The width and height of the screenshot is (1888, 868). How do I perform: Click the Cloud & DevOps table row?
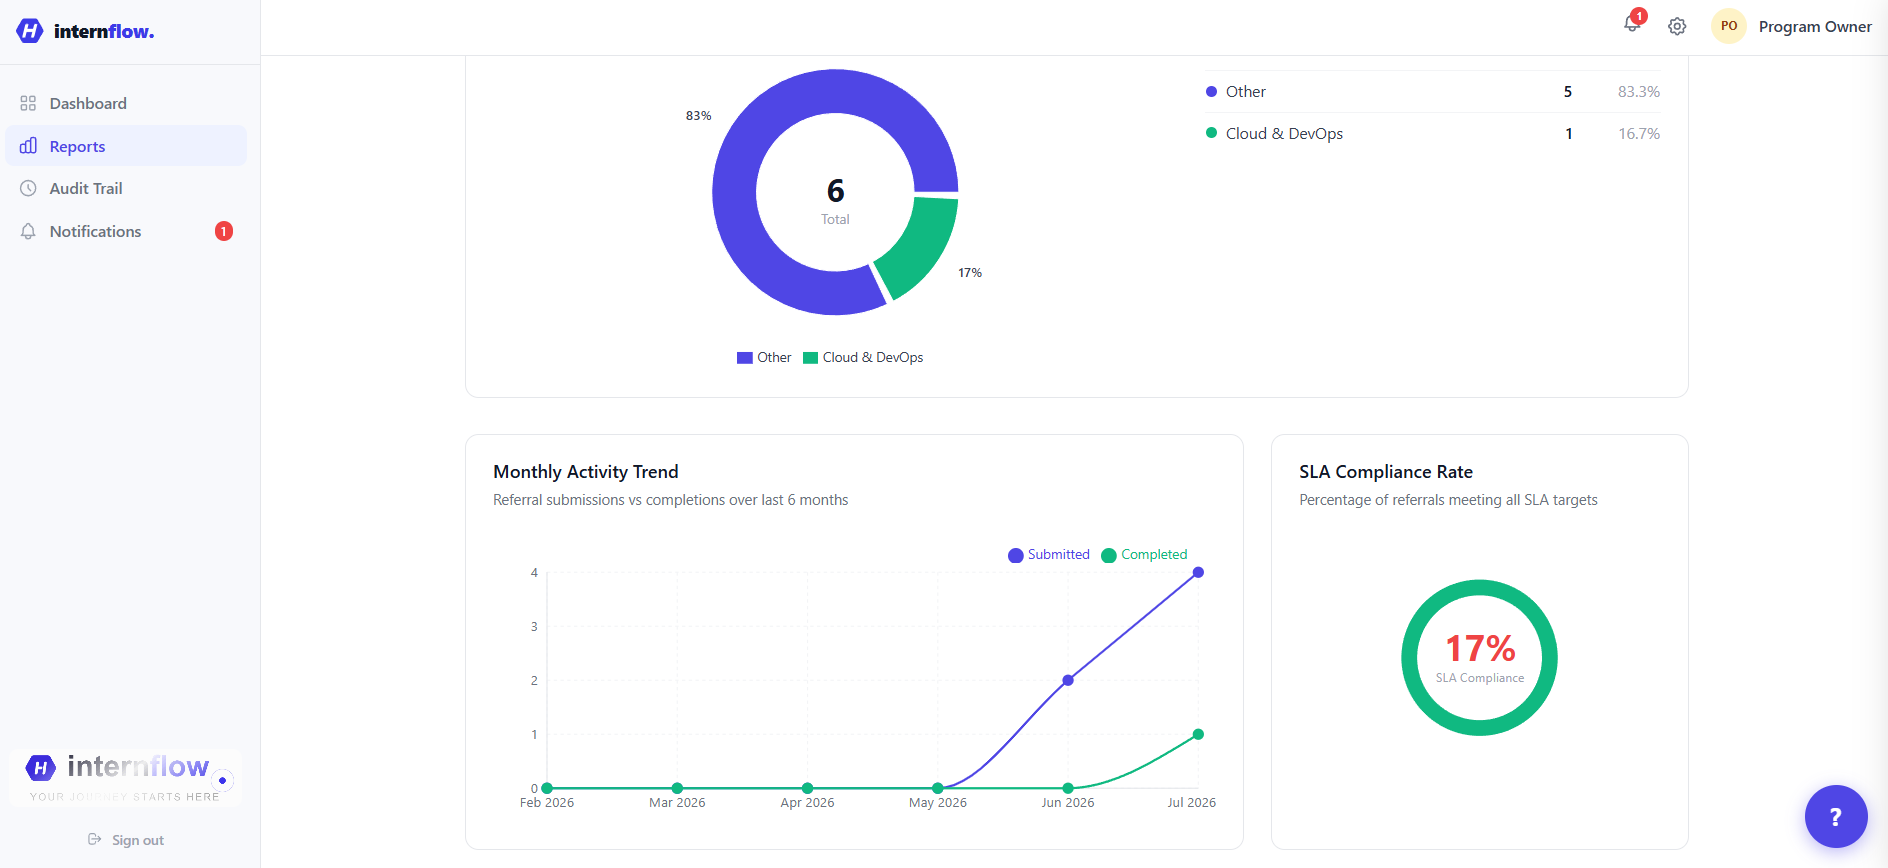point(1433,134)
